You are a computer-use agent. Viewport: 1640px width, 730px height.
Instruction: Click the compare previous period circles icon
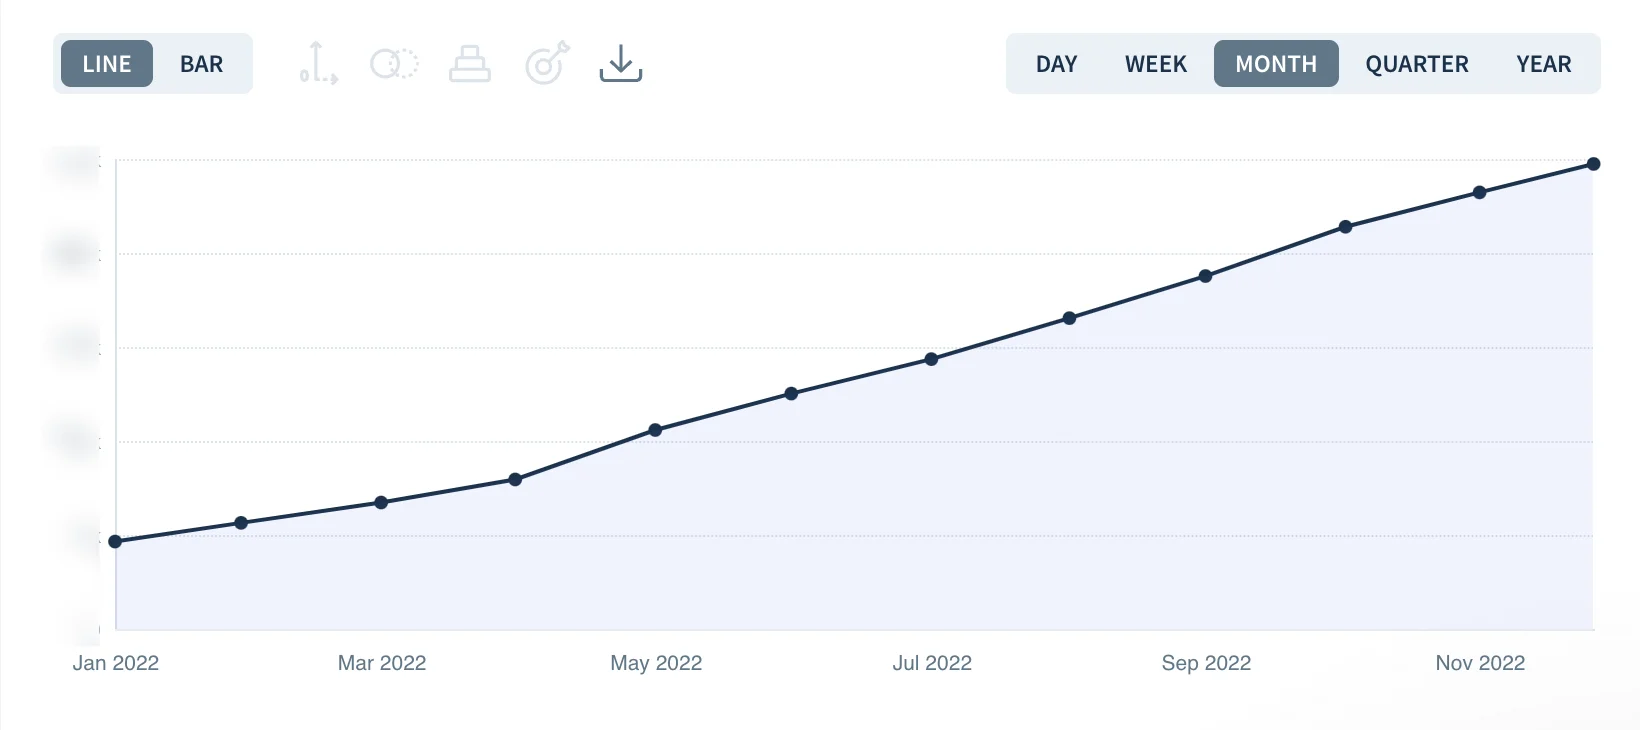(x=394, y=64)
